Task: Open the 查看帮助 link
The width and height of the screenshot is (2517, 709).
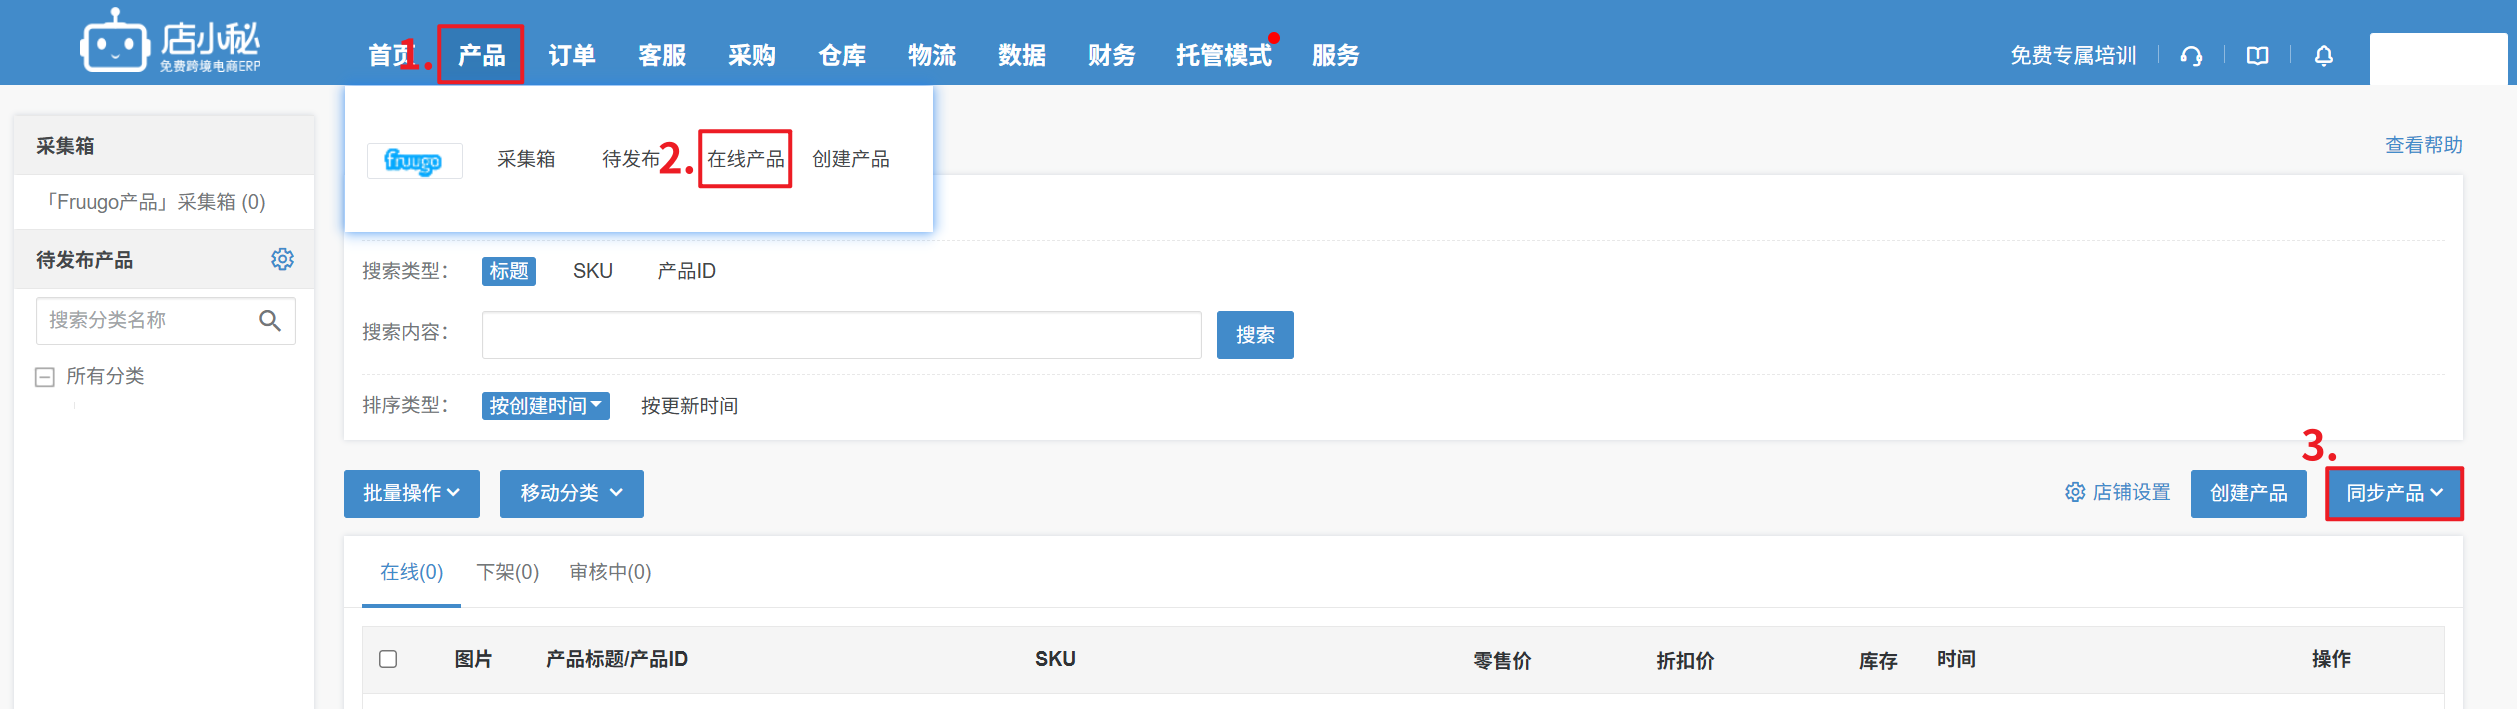Action: point(2423,146)
